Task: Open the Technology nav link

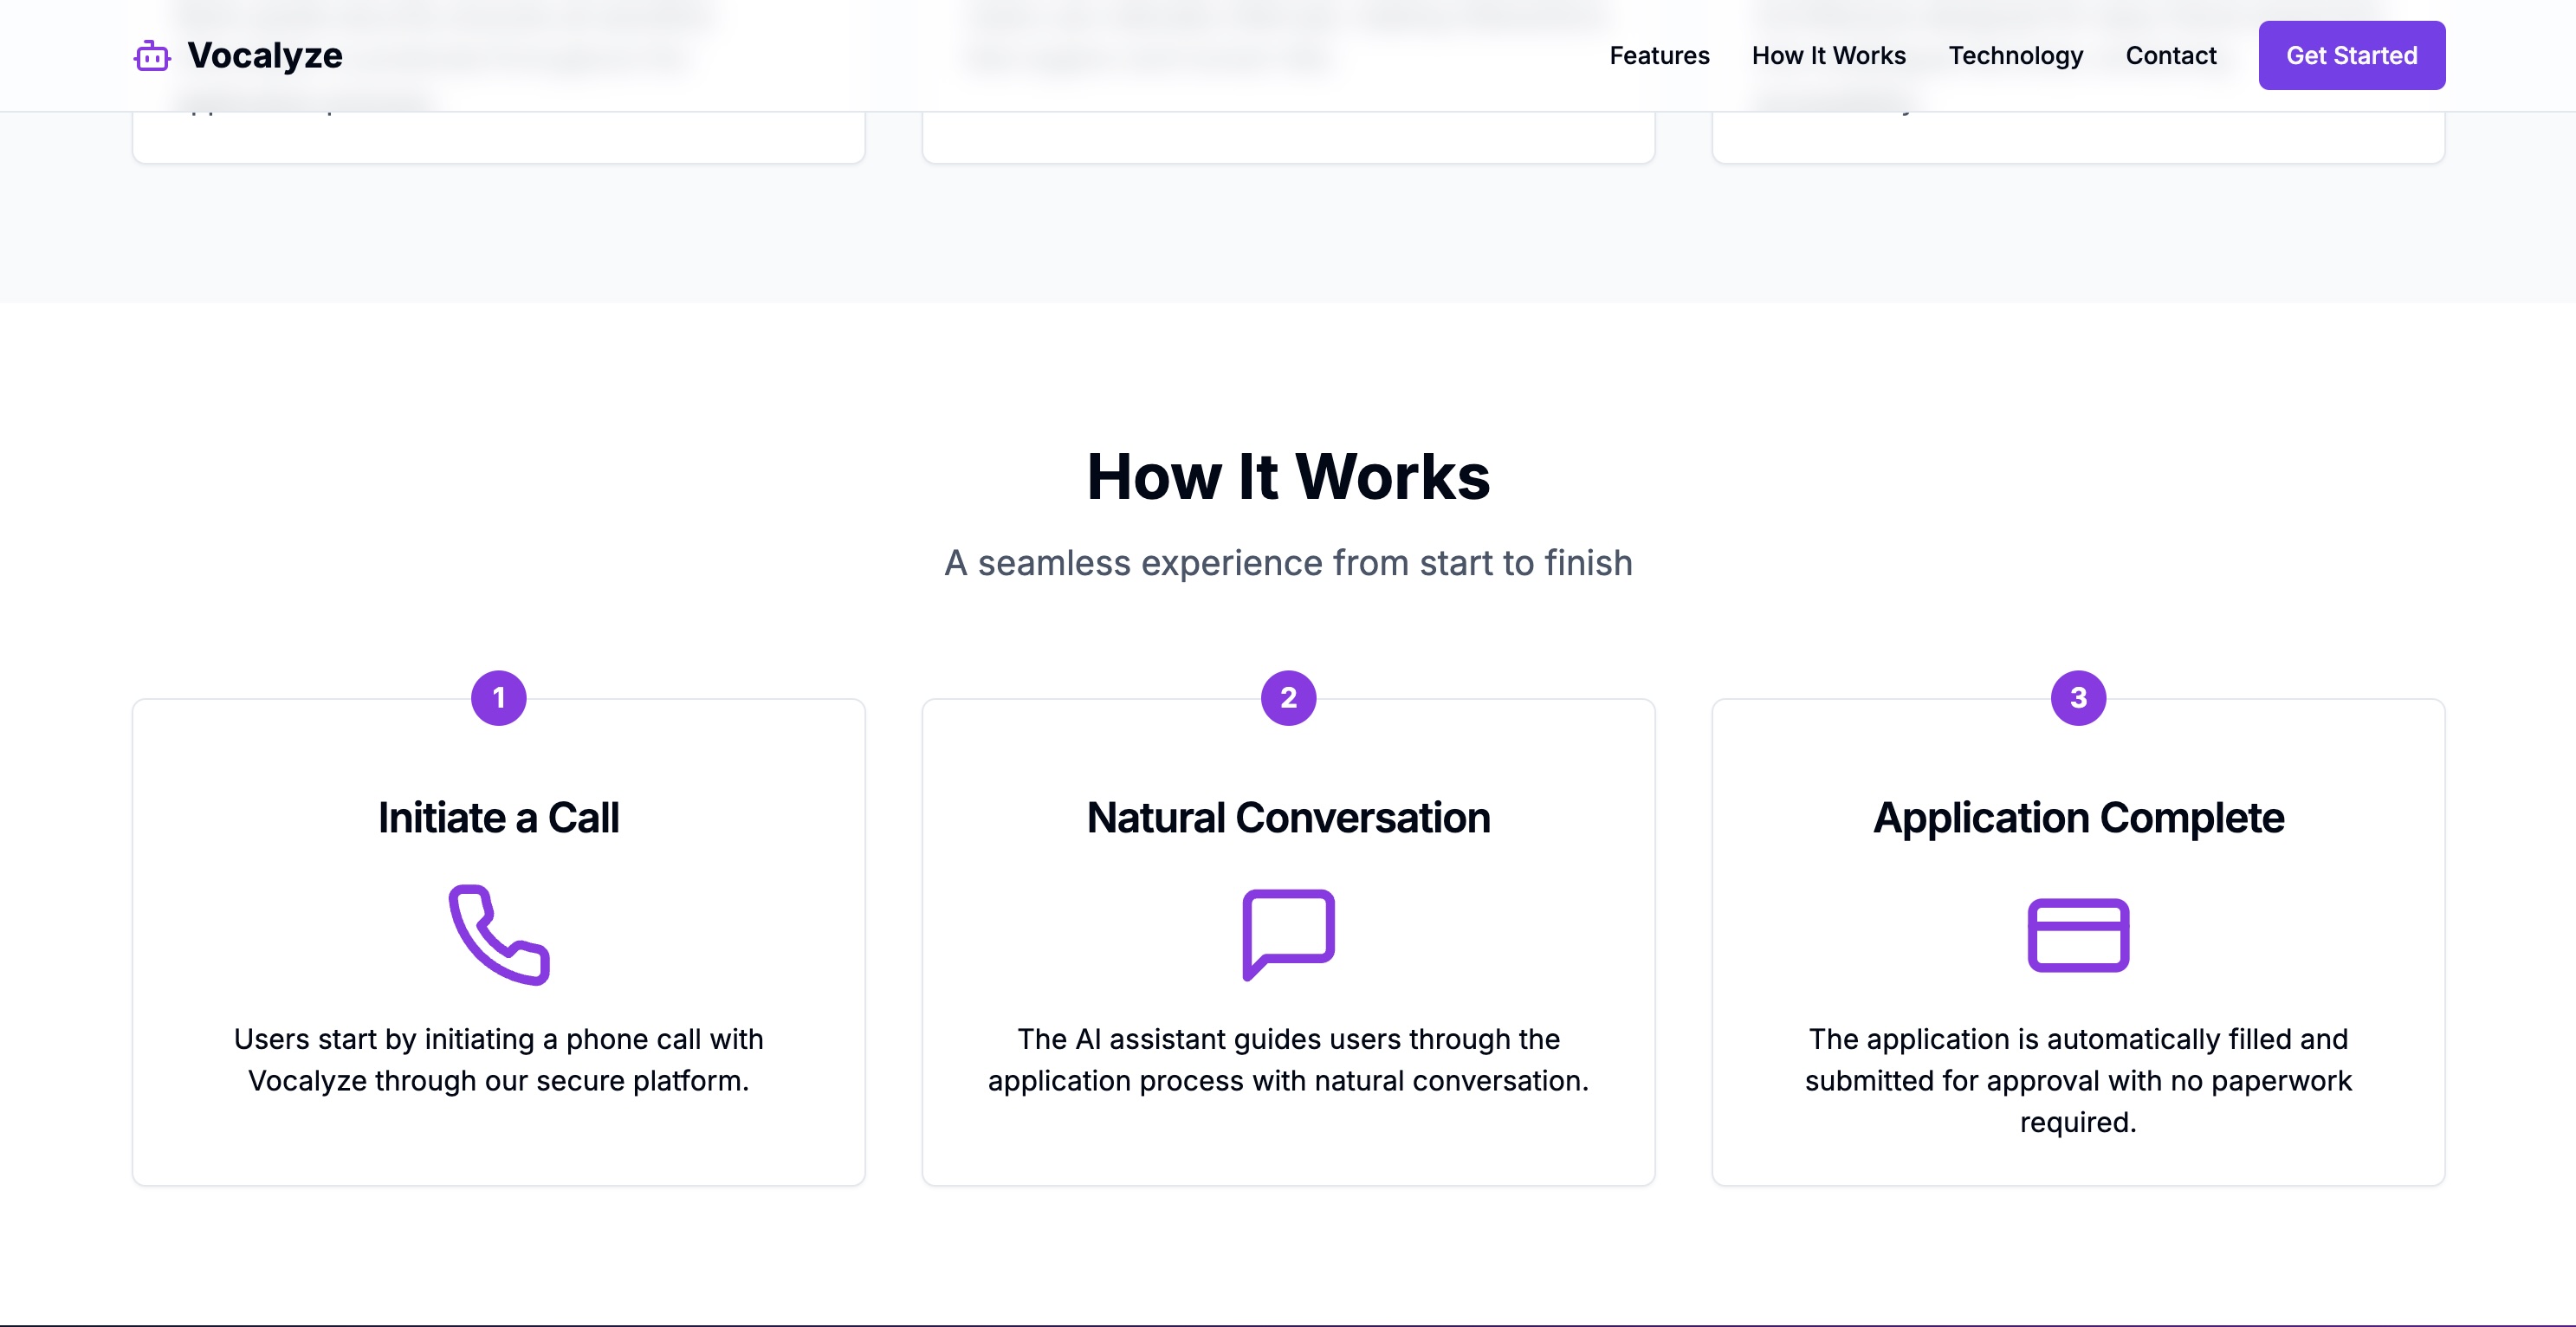Action: point(2015,56)
